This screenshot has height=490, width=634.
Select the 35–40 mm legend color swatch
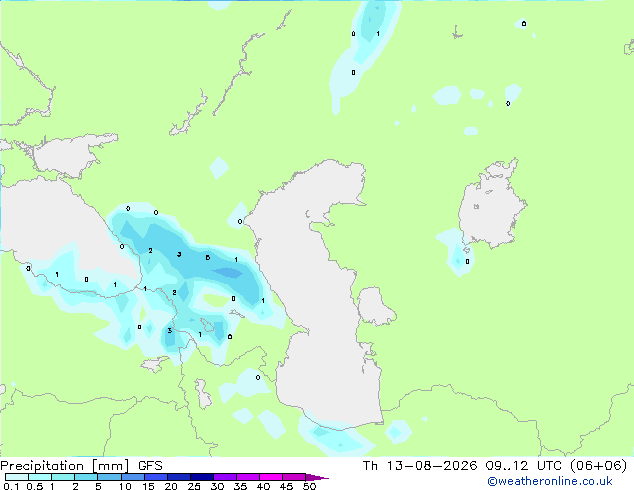coord(248,477)
